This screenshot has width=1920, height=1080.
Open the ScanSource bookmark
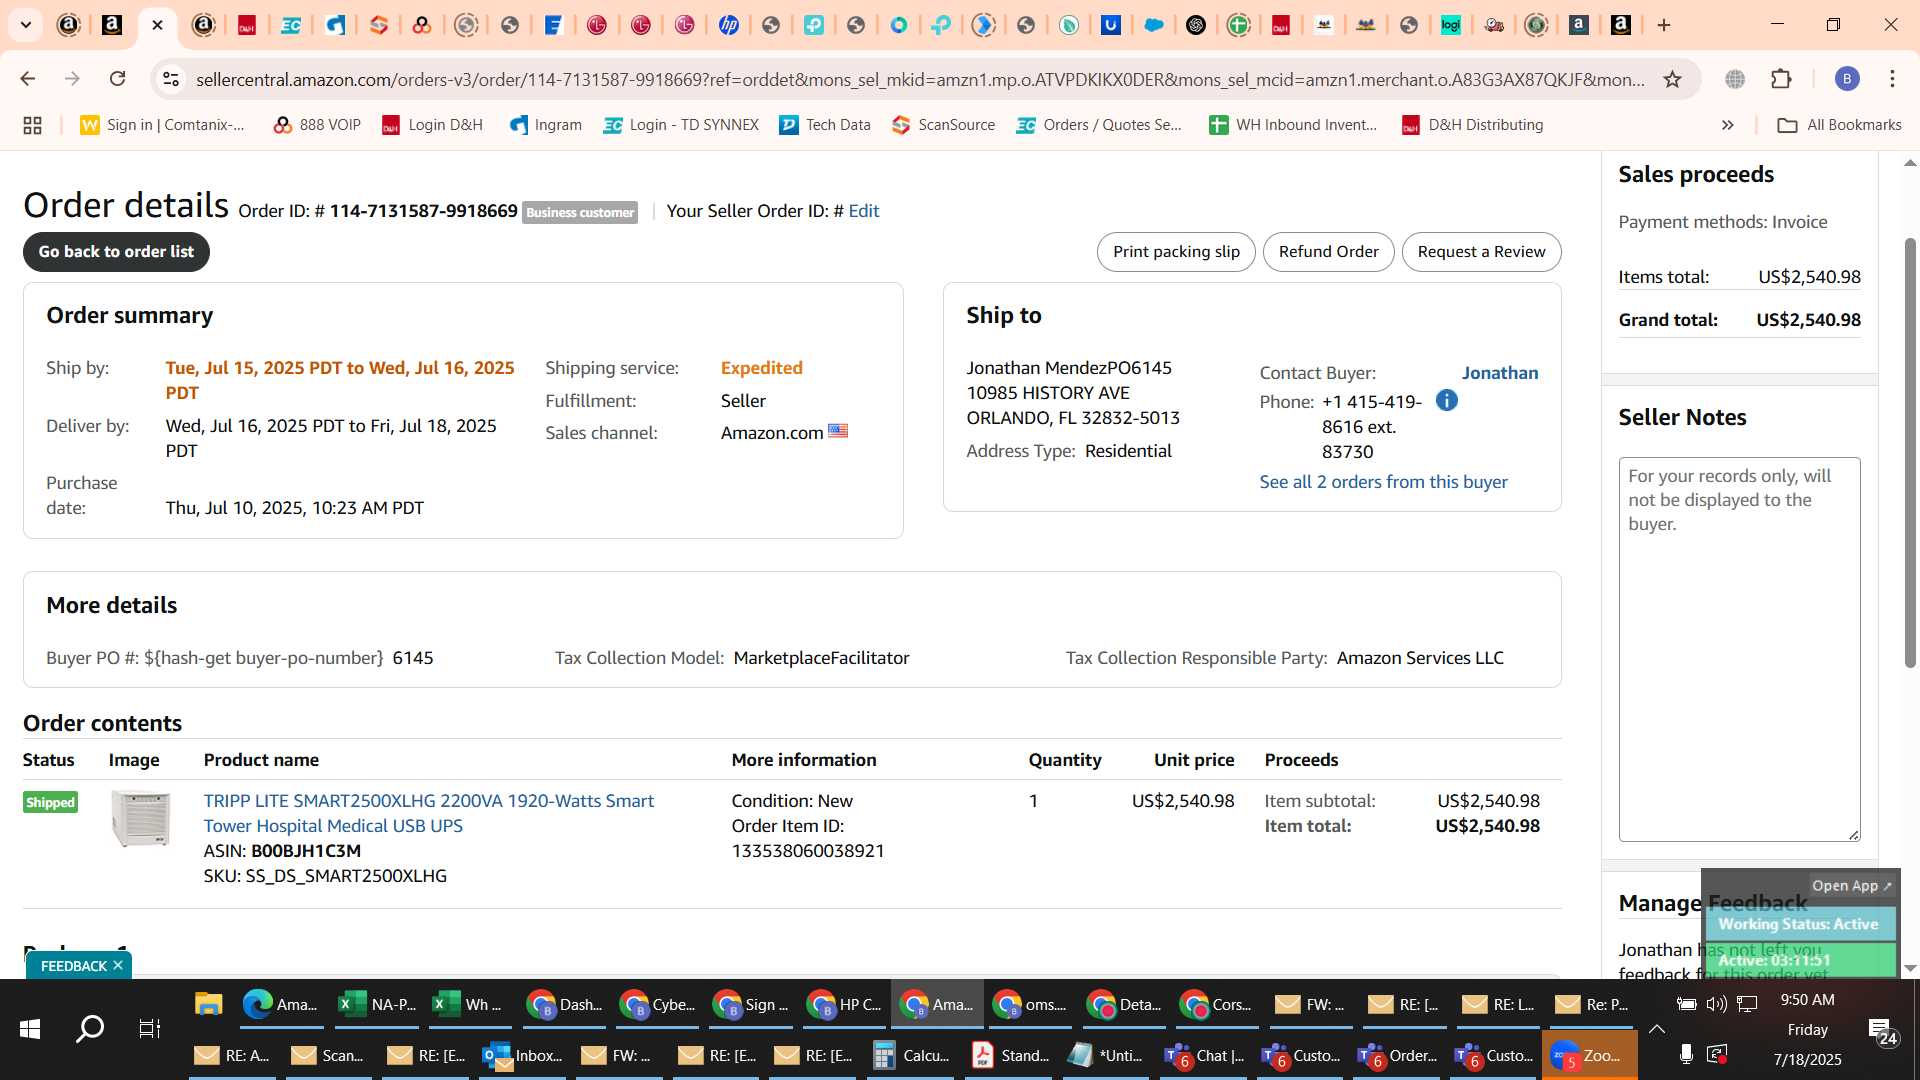(944, 125)
